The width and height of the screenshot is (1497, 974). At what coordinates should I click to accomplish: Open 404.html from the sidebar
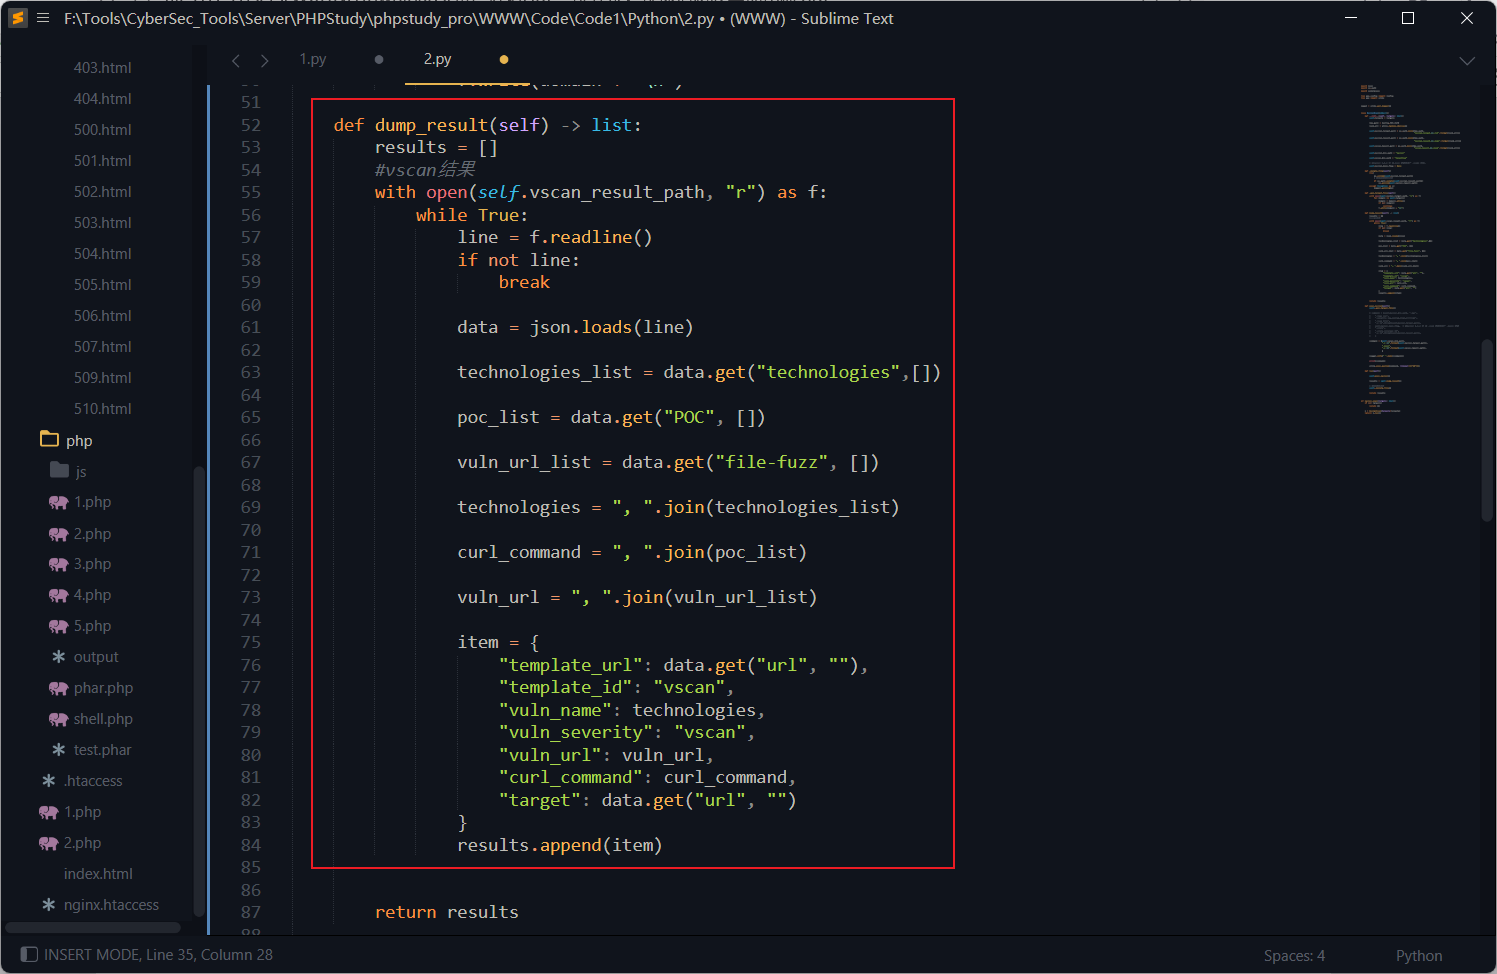click(x=102, y=99)
